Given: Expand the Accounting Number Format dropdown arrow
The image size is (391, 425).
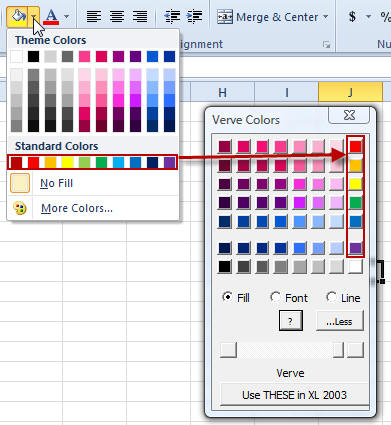Looking at the screenshot, I should tap(368, 16).
